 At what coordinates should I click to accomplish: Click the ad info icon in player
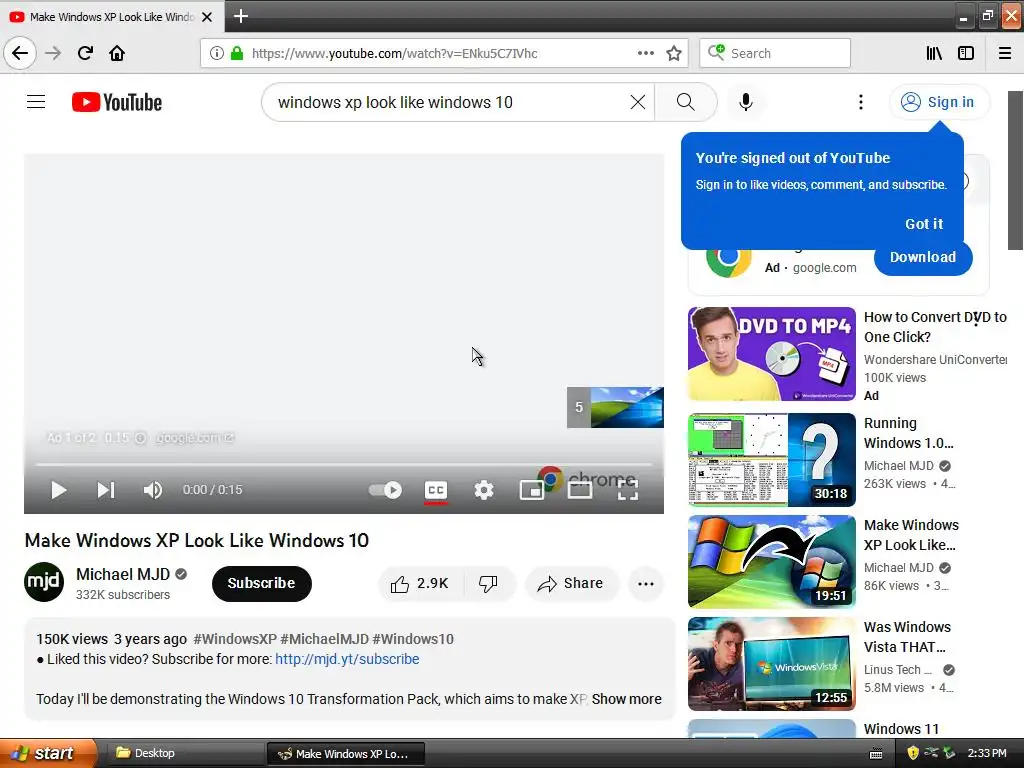point(140,438)
